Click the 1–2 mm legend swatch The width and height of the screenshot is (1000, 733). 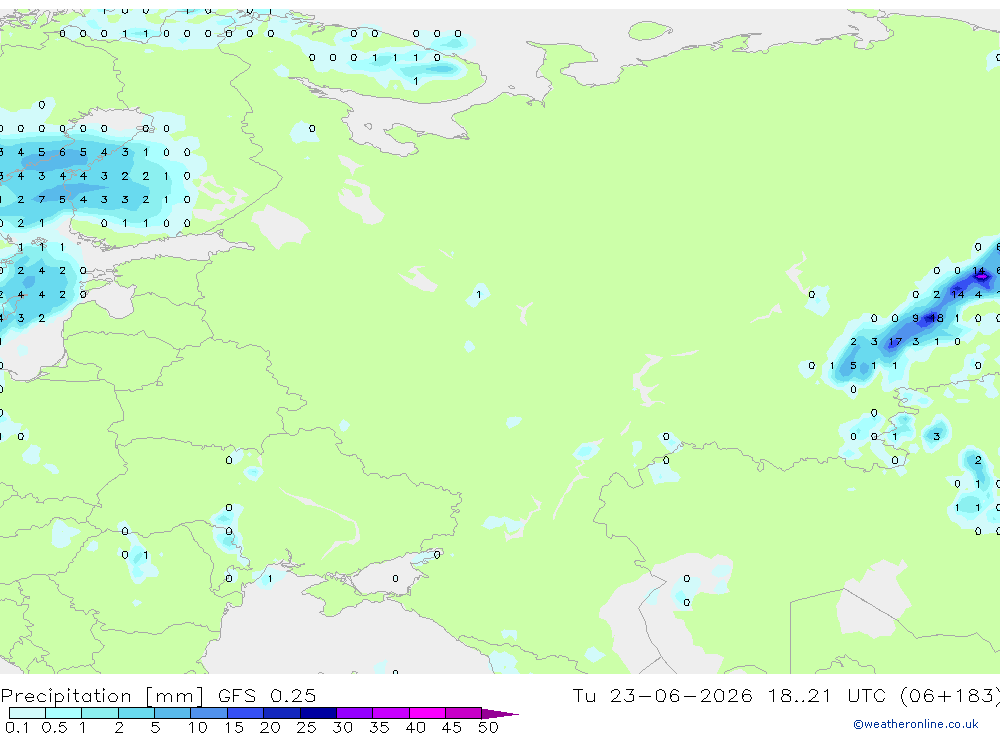tap(99, 713)
